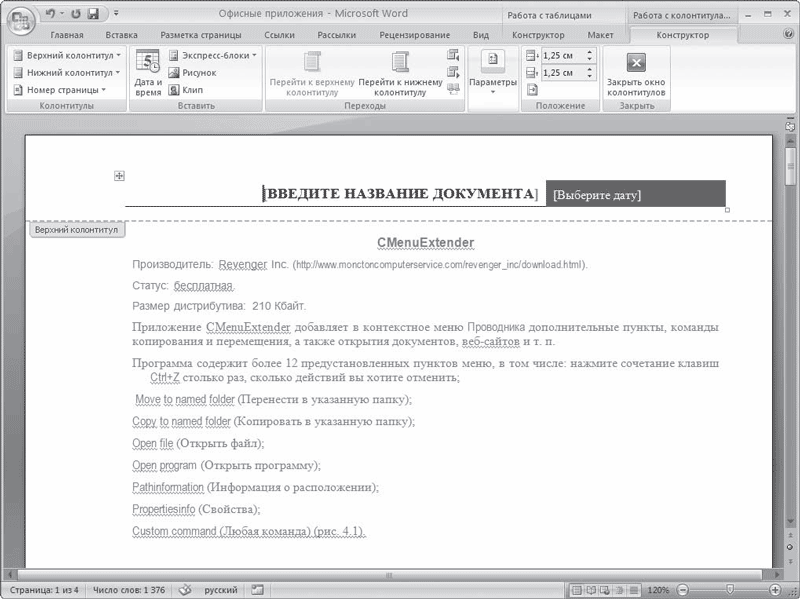Viewport: 800px width, 599px height.
Task: Insert a Рисунок into header
Action: coord(193,72)
